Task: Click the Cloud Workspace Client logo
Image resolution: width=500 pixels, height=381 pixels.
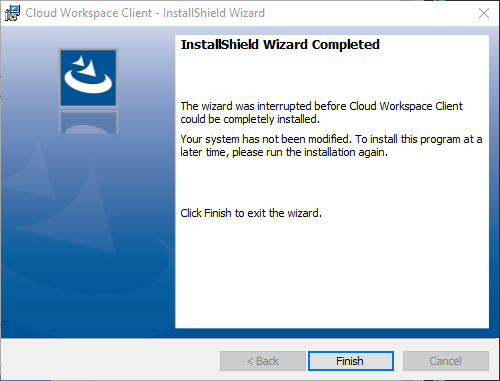Action: 88,78
